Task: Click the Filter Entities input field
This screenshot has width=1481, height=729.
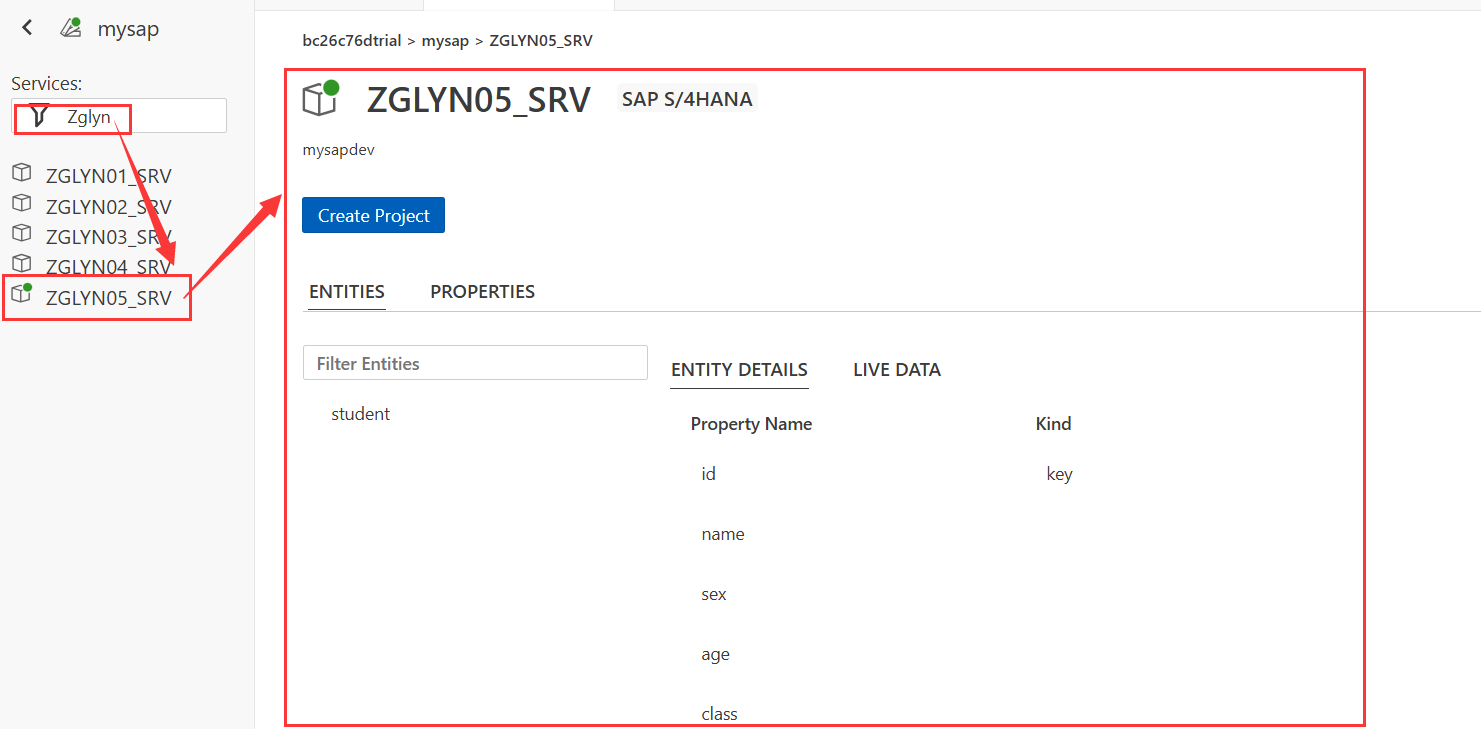Action: pyautogui.click(x=475, y=363)
